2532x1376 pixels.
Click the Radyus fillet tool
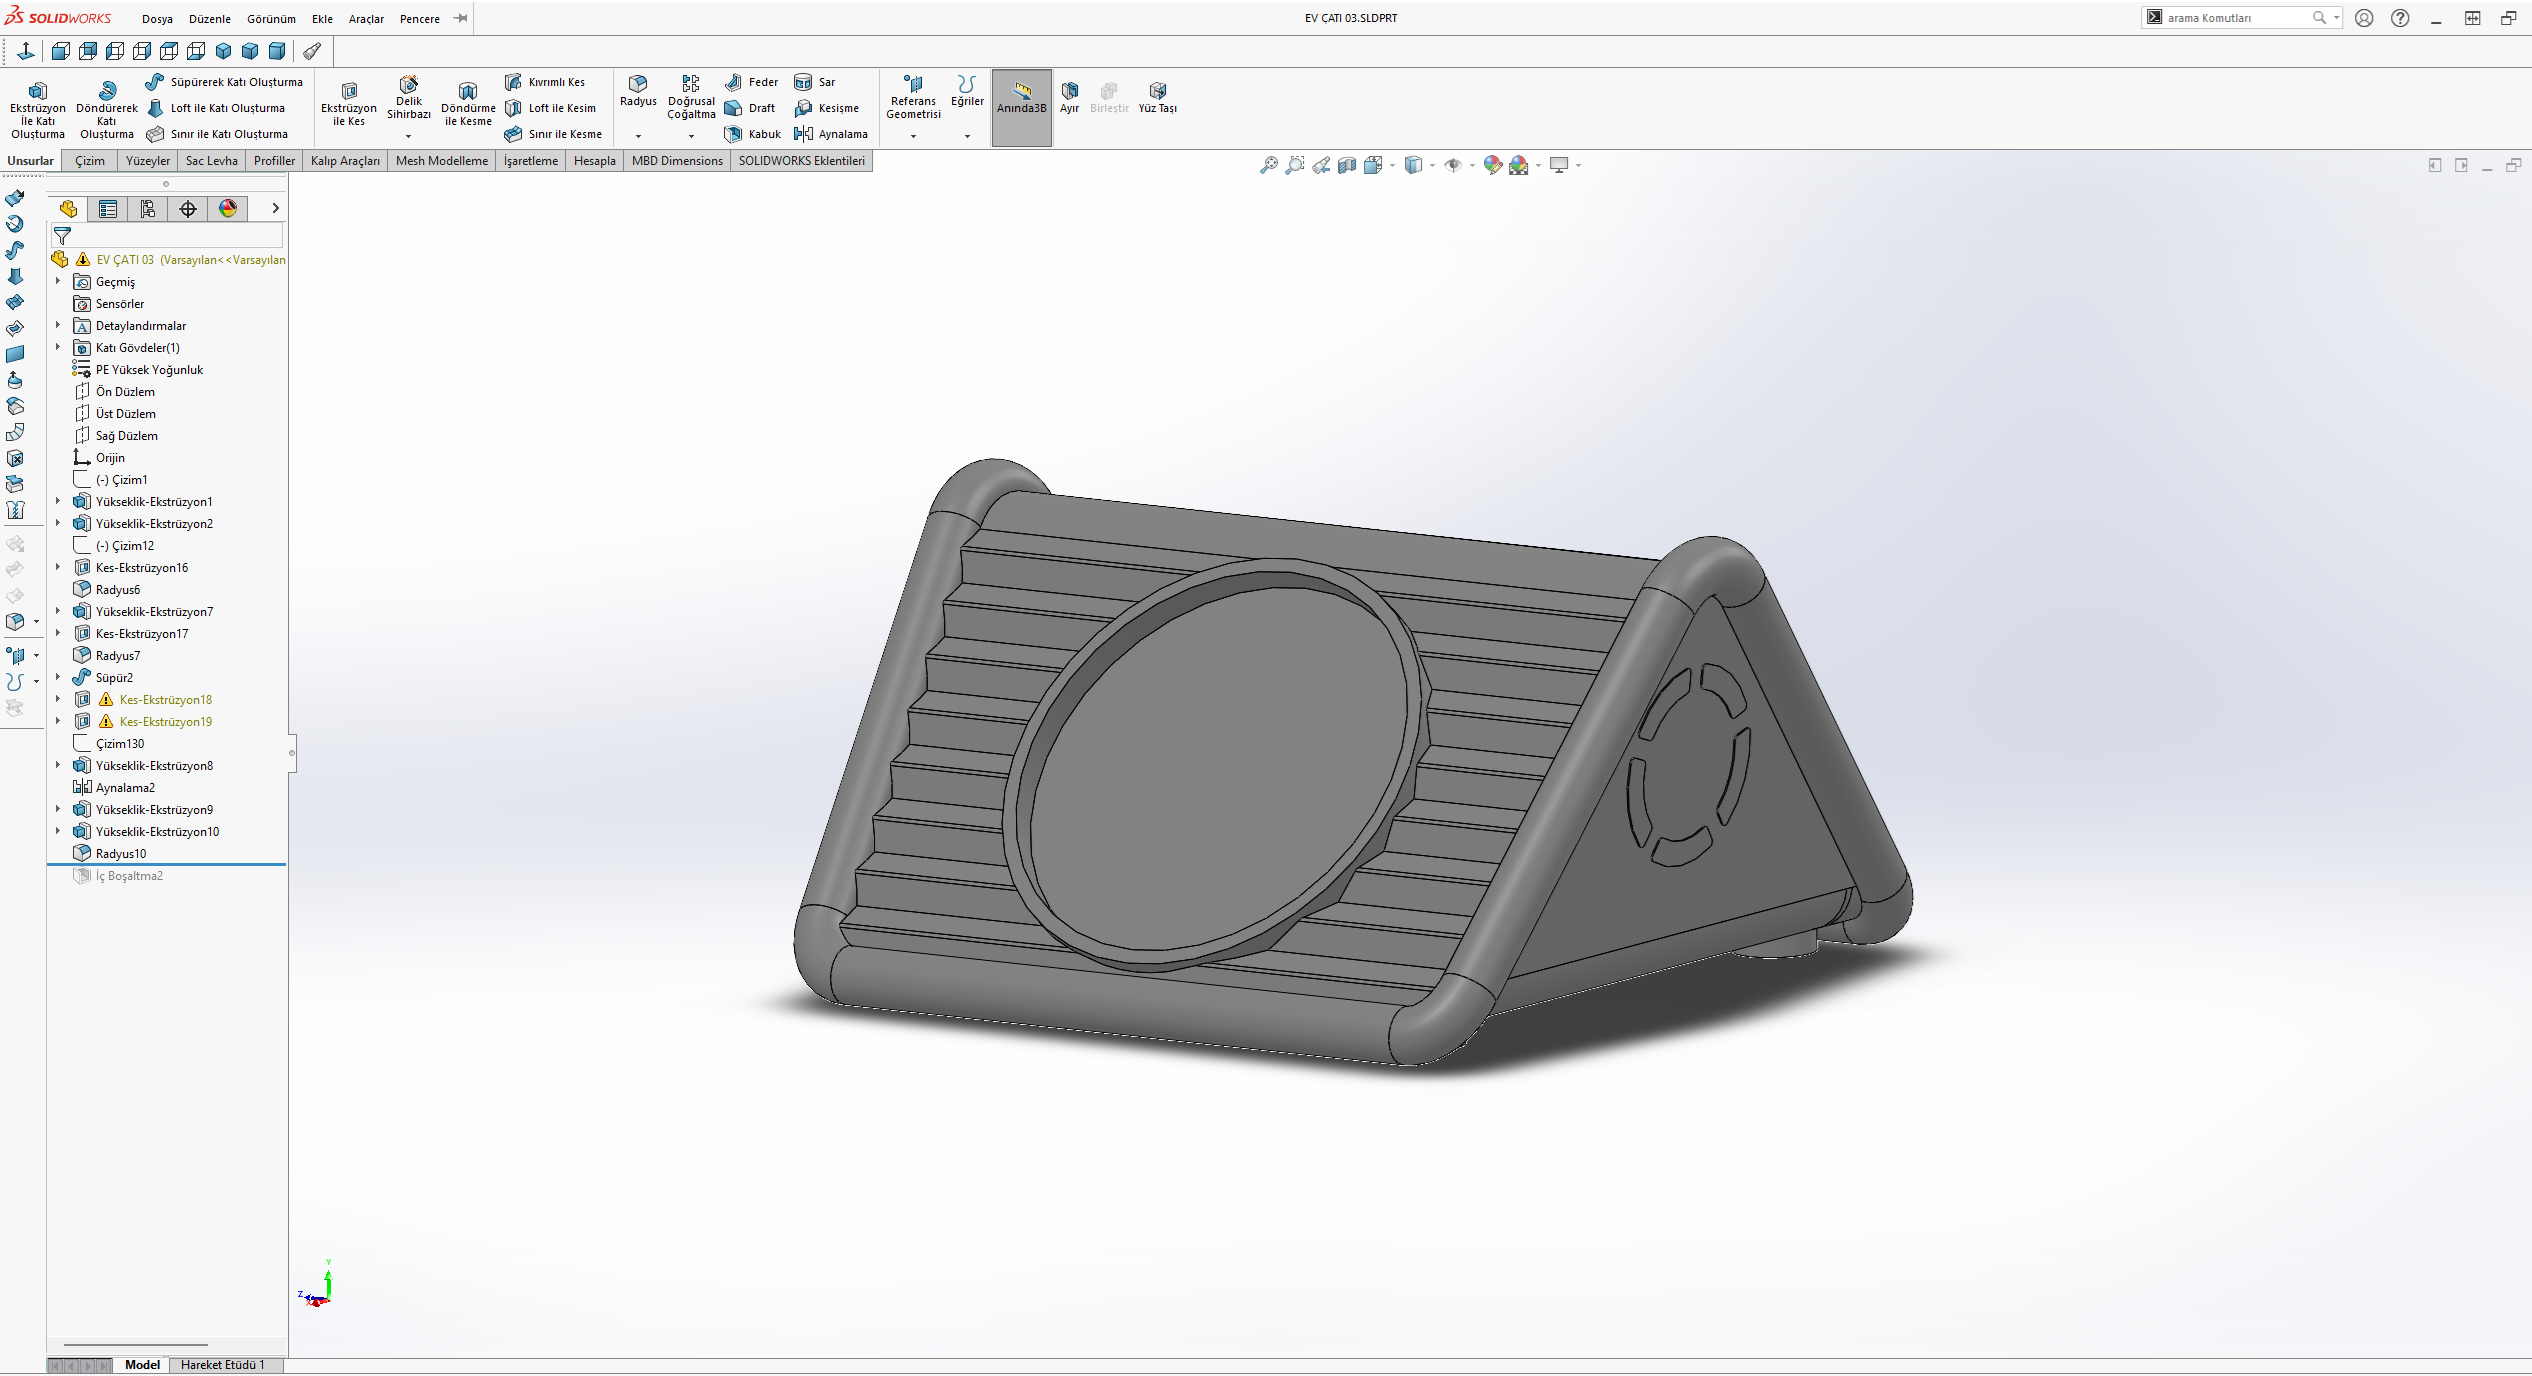638,90
